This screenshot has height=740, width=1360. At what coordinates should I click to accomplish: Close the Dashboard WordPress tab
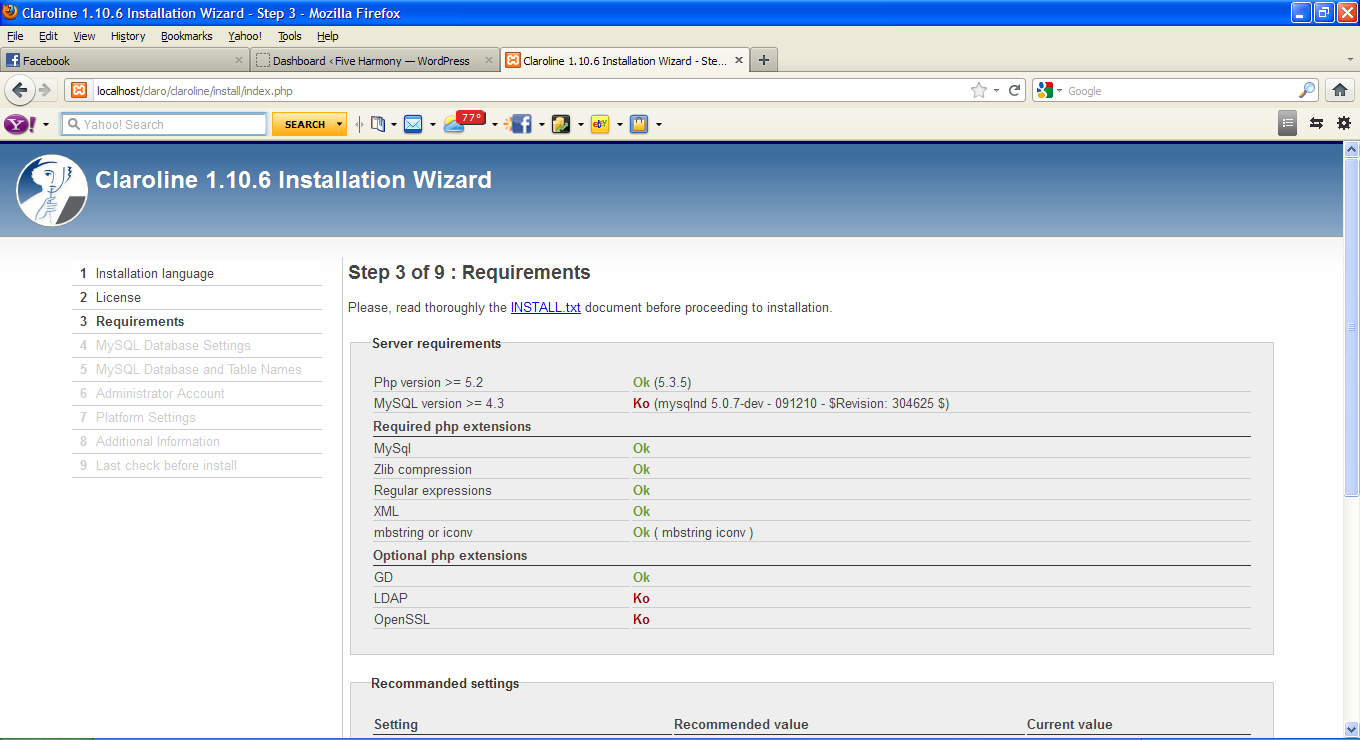(x=489, y=60)
